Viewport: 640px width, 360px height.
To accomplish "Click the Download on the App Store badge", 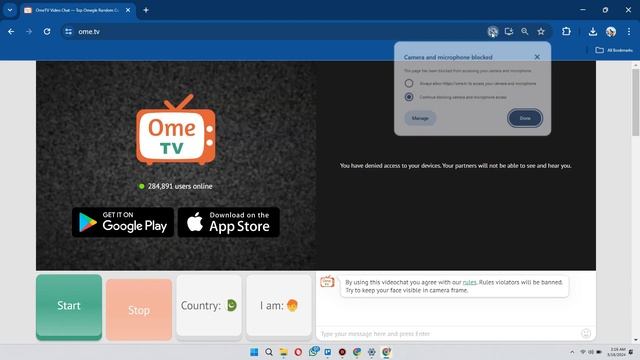I will tap(229, 222).
